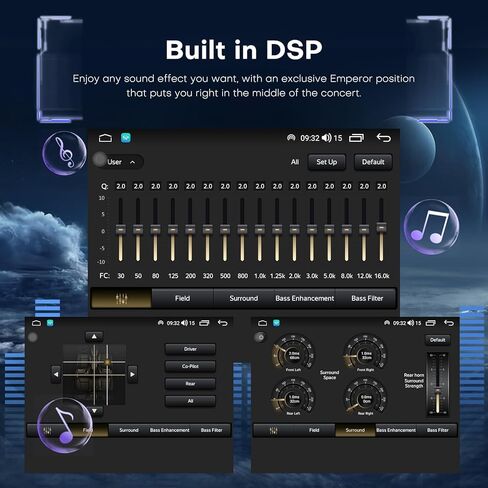Select the Driver listening position
Image resolution: width=488 pixels, height=488 pixels.
click(x=190, y=349)
